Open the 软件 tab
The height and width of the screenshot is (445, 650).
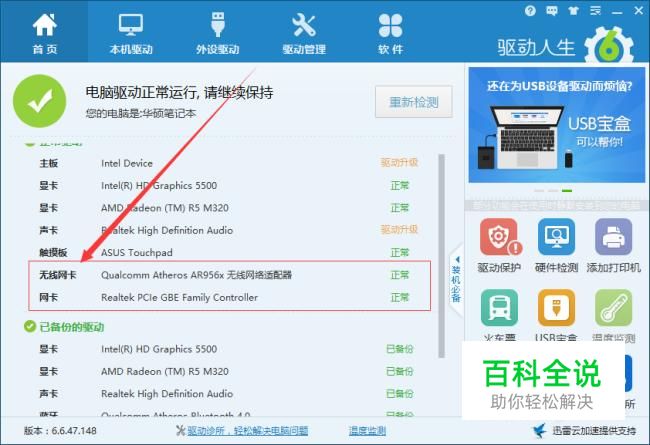pyautogui.click(x=390, y=33)
